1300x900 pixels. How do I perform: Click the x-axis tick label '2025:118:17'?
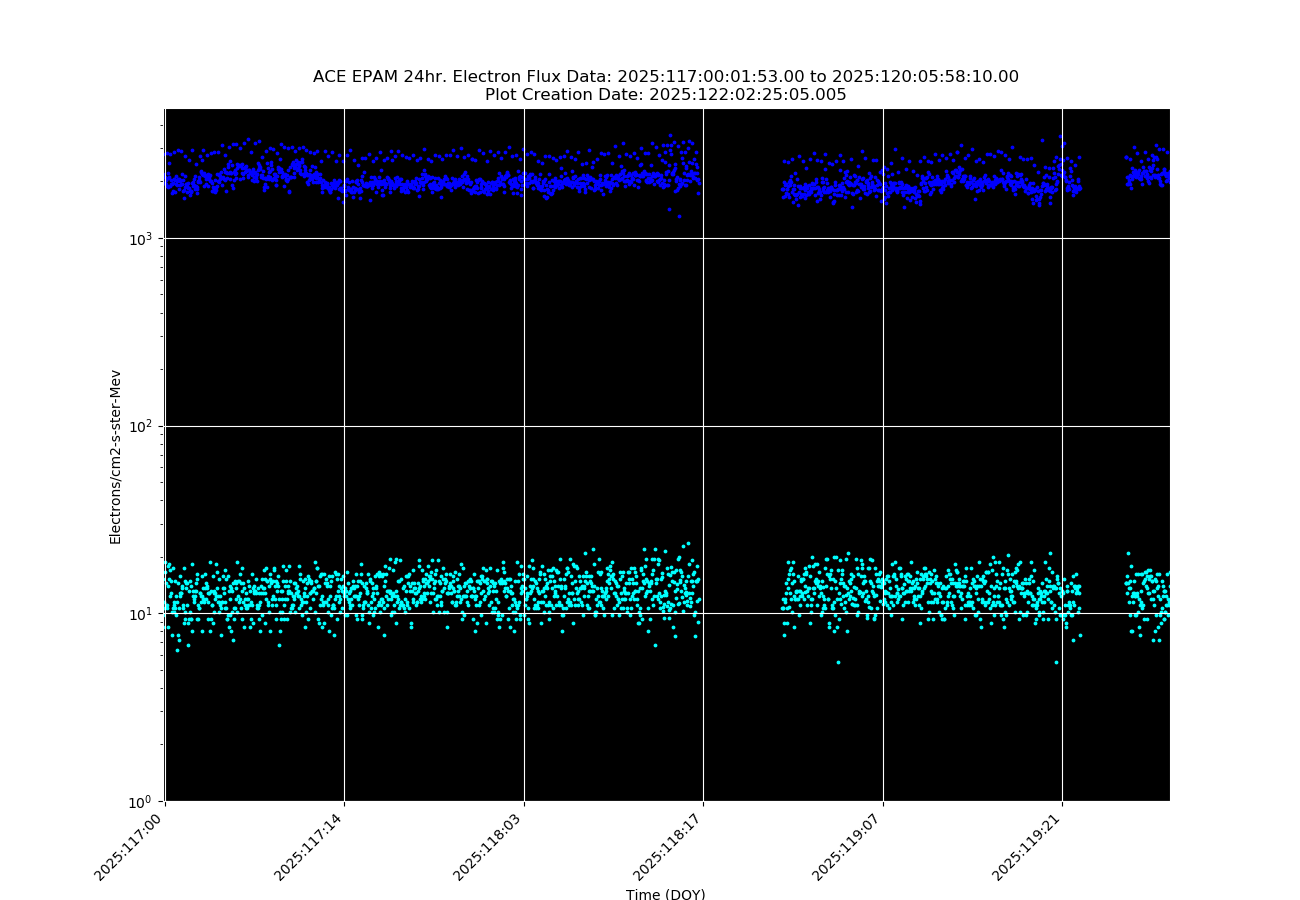(x=670, y=847)
